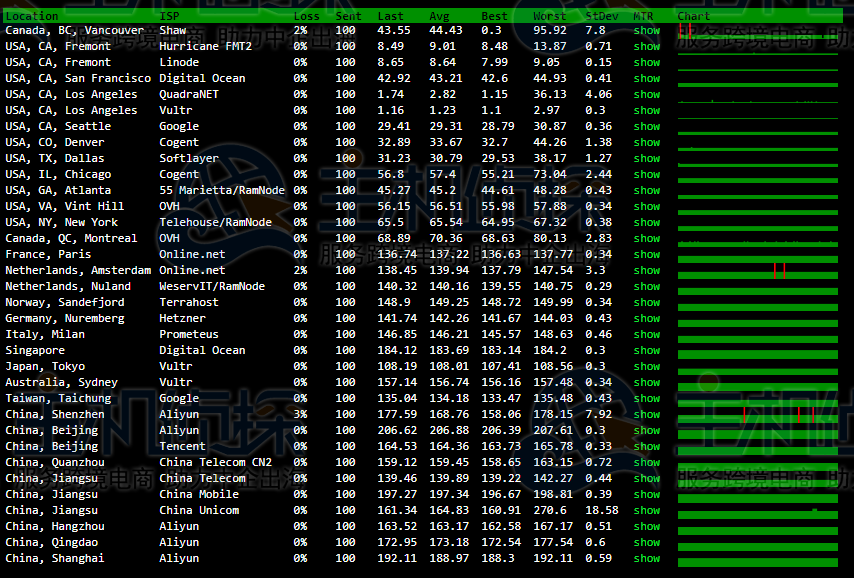Click show for Germany, Nuremberg Hetzner
The image size is (854, 578).
pos(646,319)
